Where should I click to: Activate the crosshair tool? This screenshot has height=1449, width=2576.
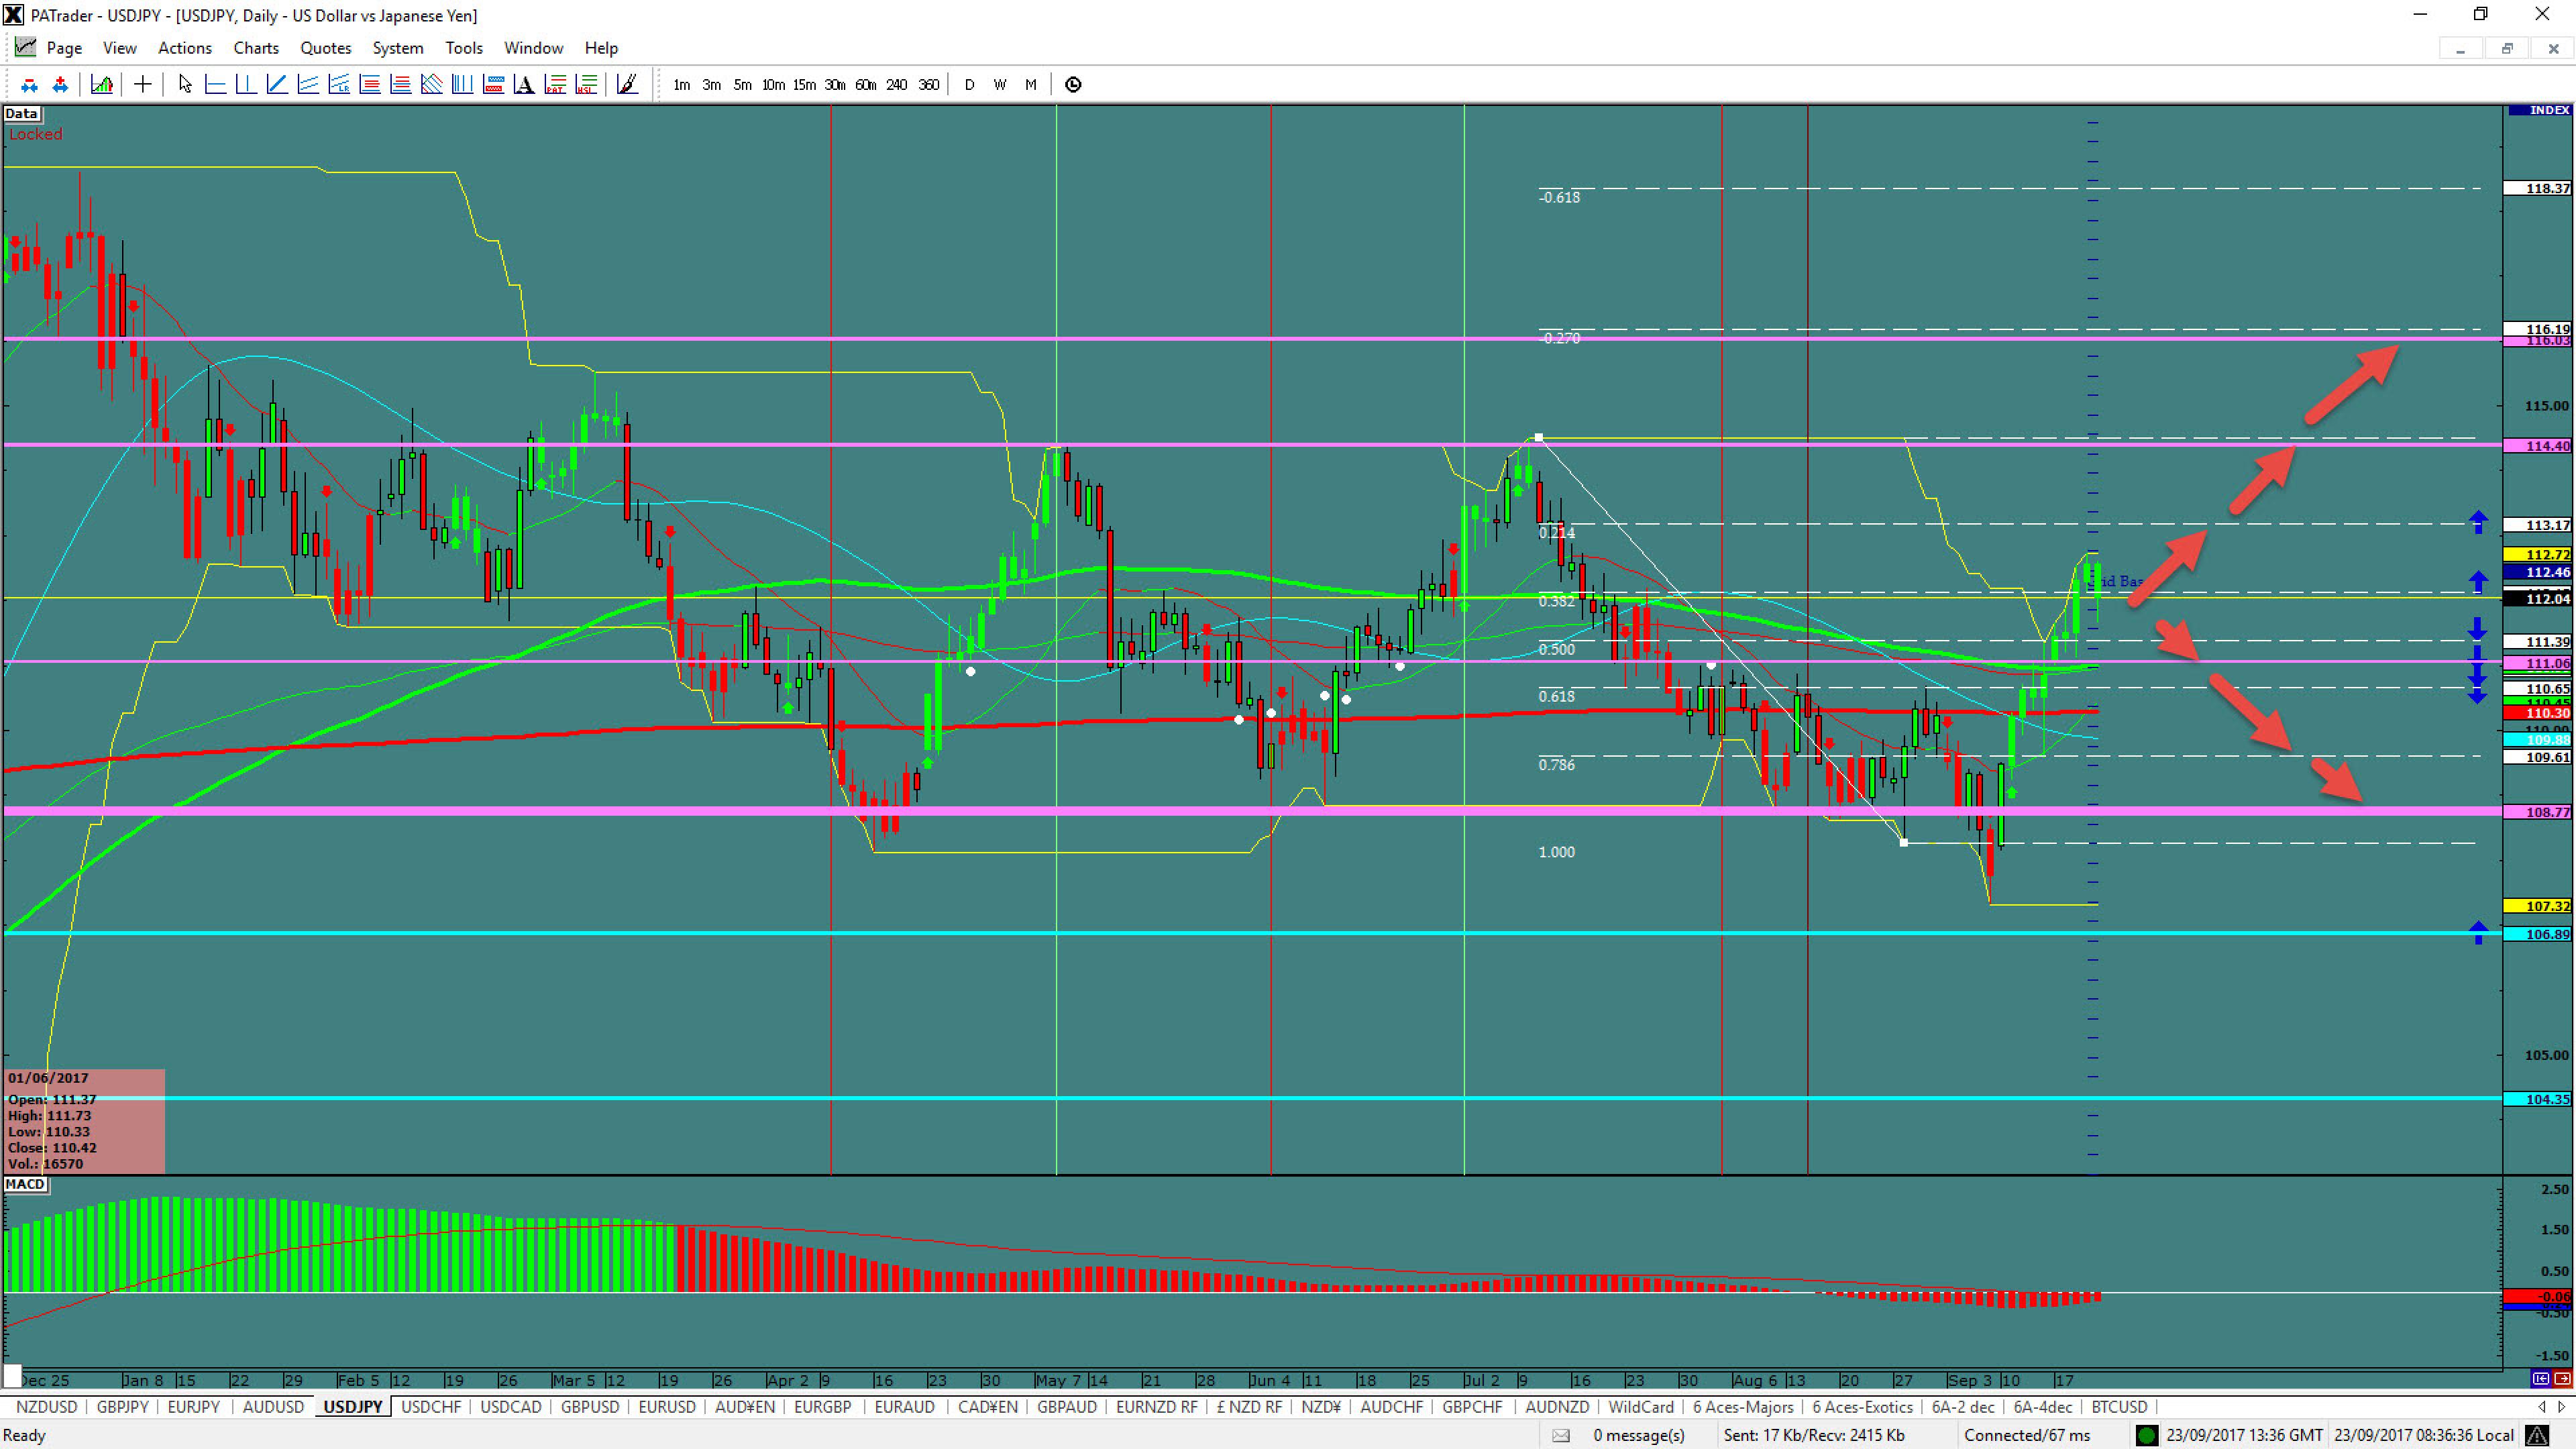click(143, 85)
